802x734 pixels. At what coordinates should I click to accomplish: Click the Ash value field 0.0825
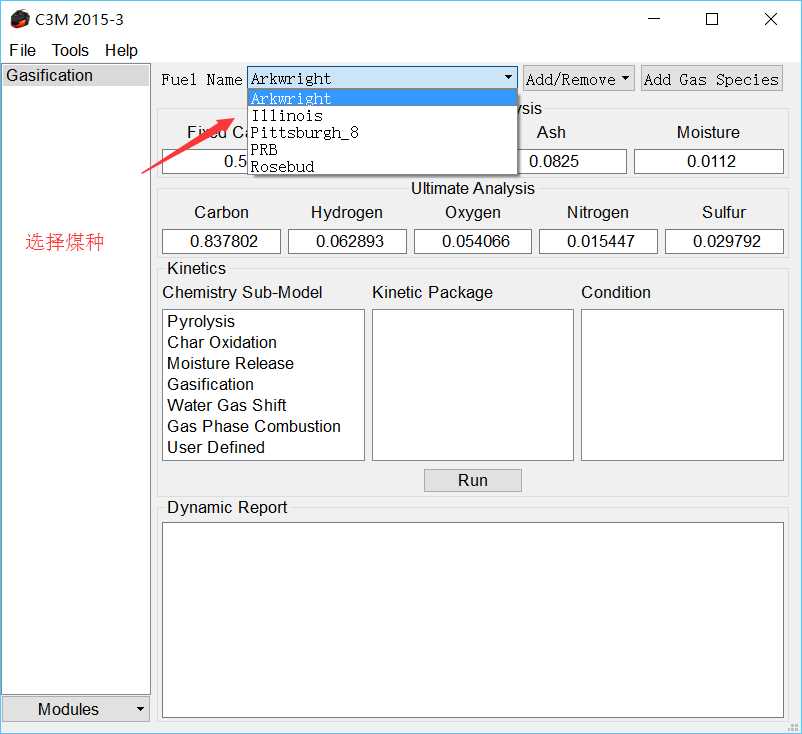click(x=572, y=161)
